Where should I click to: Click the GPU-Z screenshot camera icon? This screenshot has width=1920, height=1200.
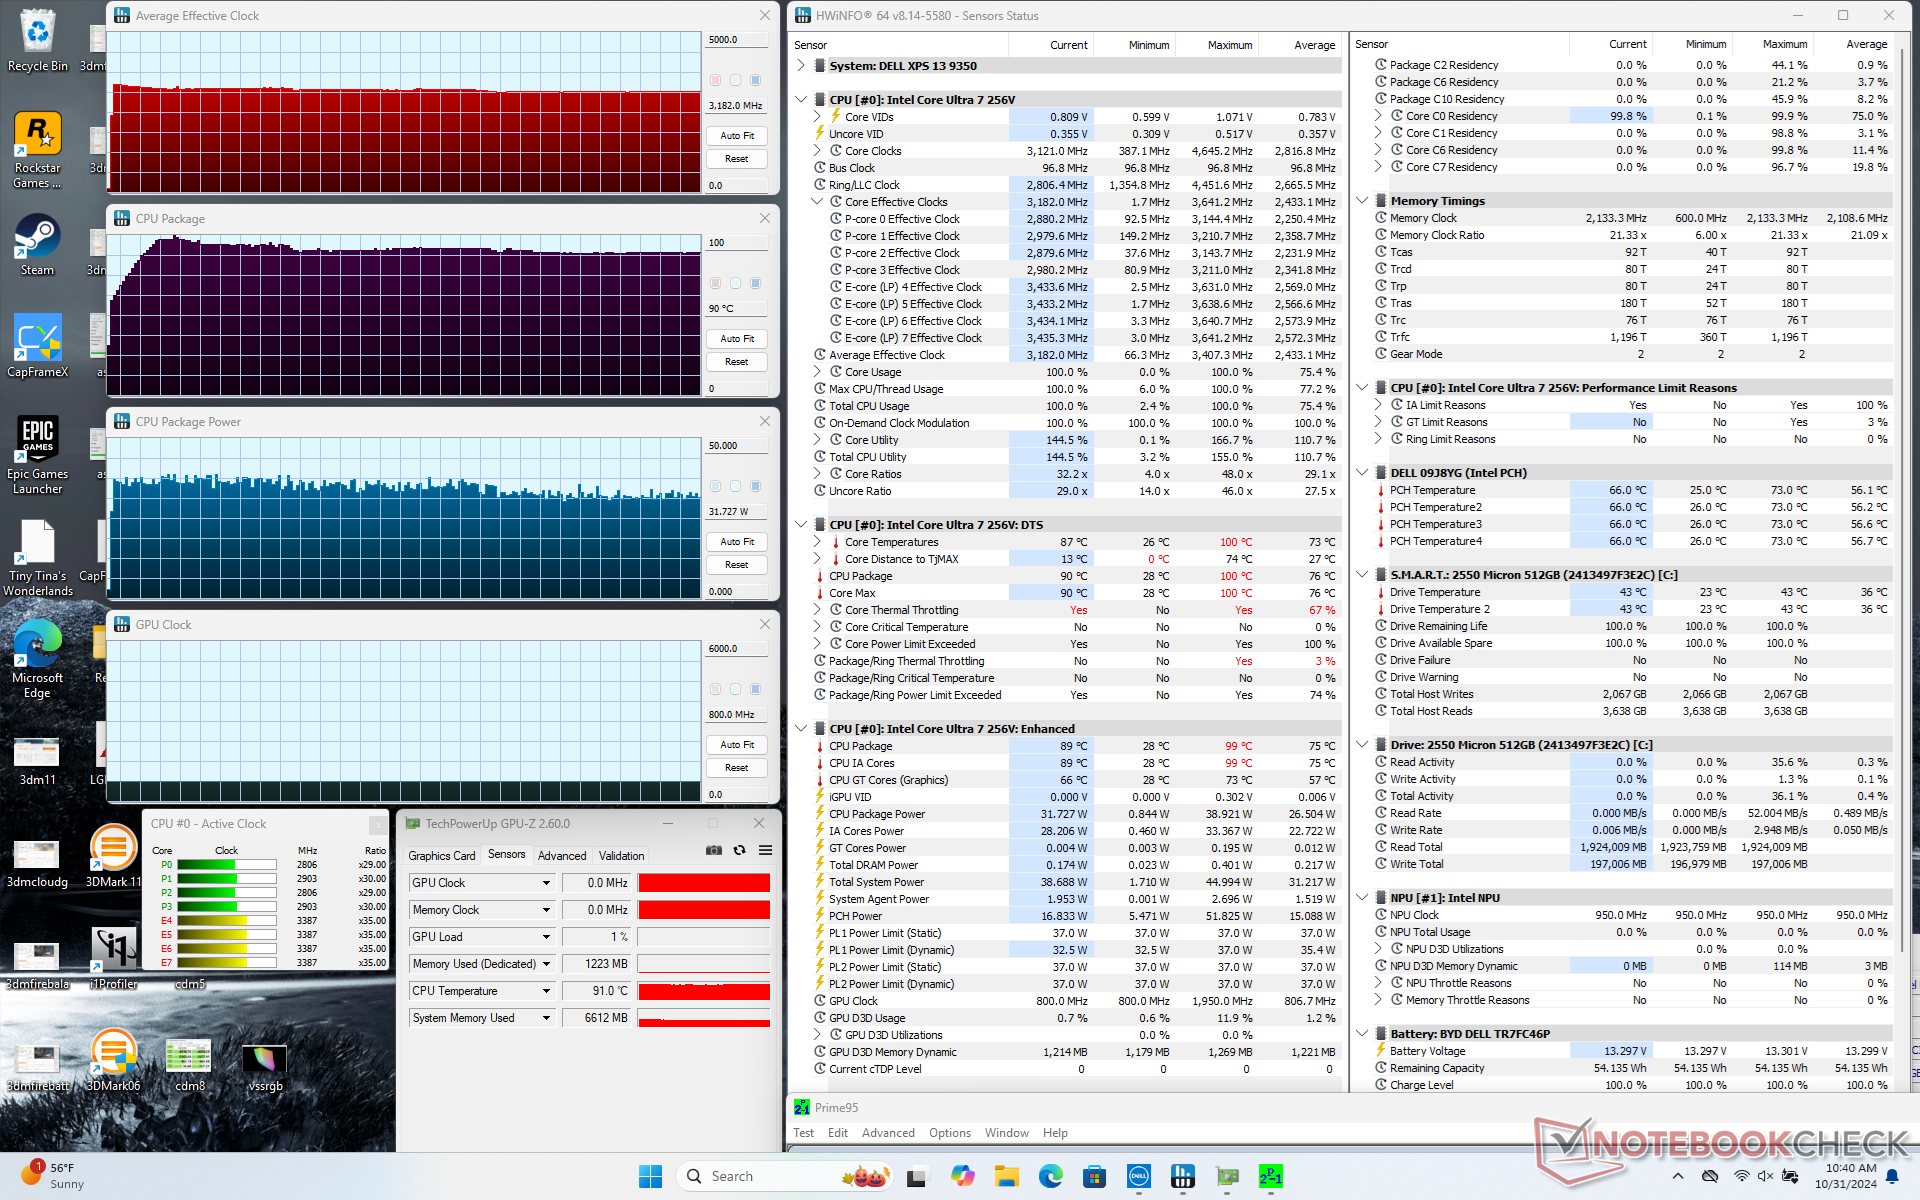[x=713, y=850]
